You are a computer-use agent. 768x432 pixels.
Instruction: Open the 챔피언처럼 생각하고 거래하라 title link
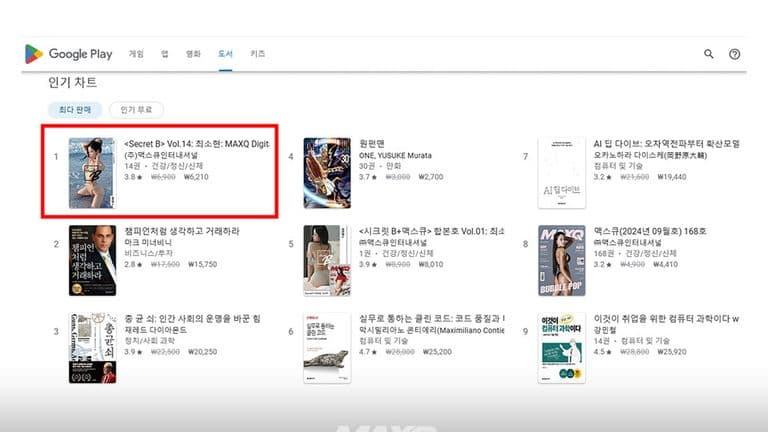182,231
